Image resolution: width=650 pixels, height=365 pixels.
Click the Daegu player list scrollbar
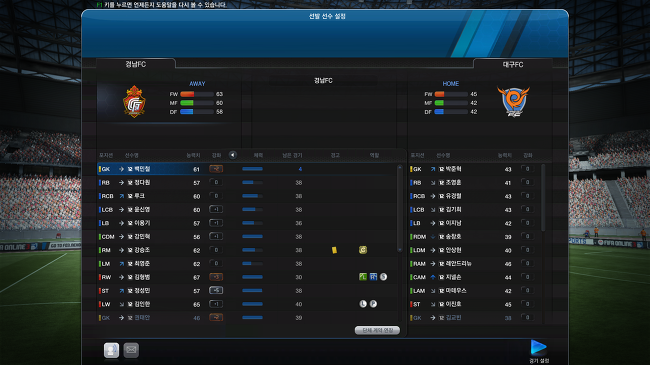click(x=543, y=198)
